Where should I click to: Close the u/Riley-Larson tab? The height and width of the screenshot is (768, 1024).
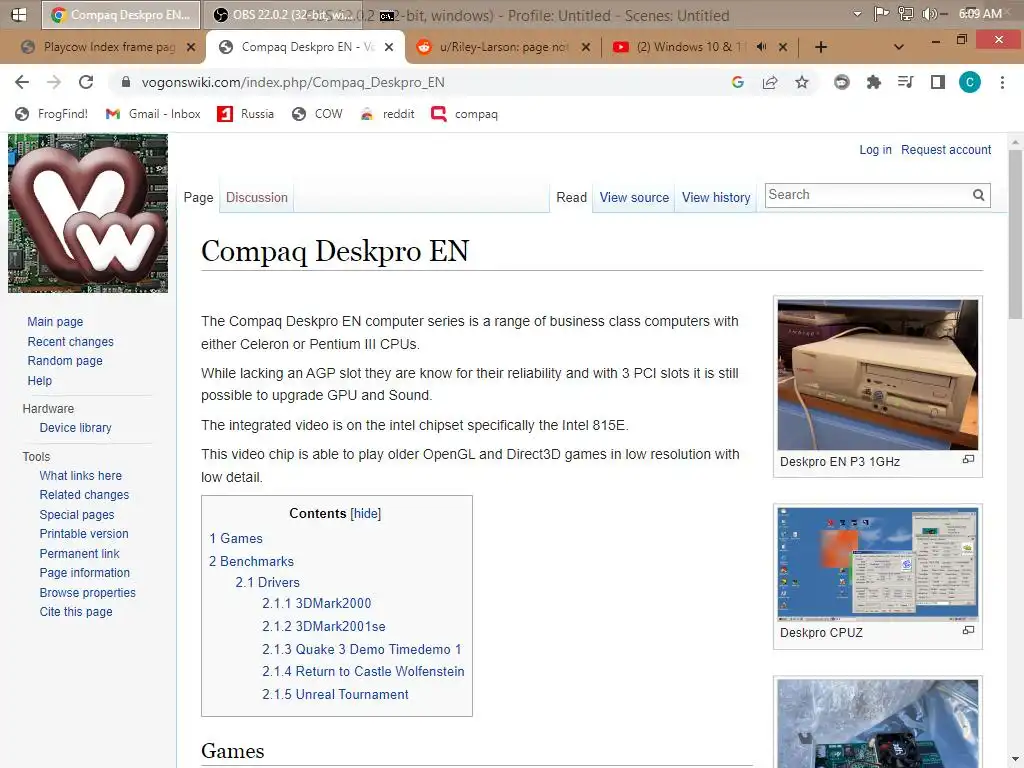[586, 47]
